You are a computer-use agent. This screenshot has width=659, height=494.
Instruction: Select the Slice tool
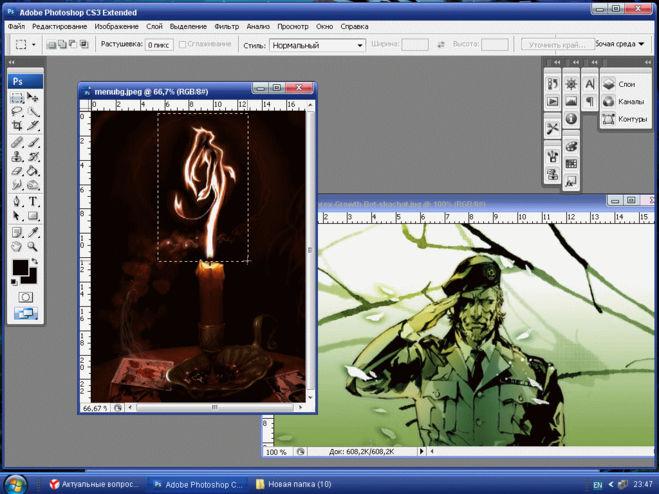tap(33, 125)
